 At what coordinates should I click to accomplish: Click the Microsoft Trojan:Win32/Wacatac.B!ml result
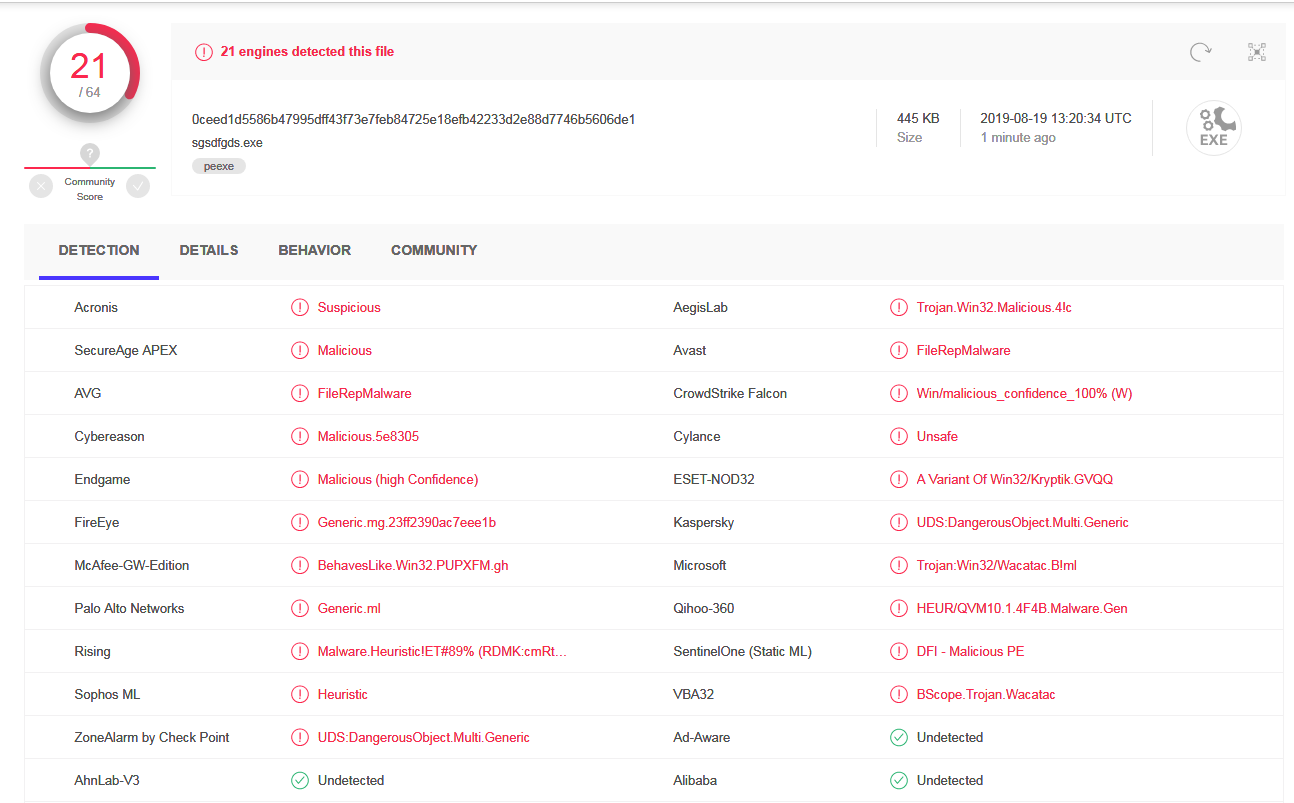click(x=996, y=566)
